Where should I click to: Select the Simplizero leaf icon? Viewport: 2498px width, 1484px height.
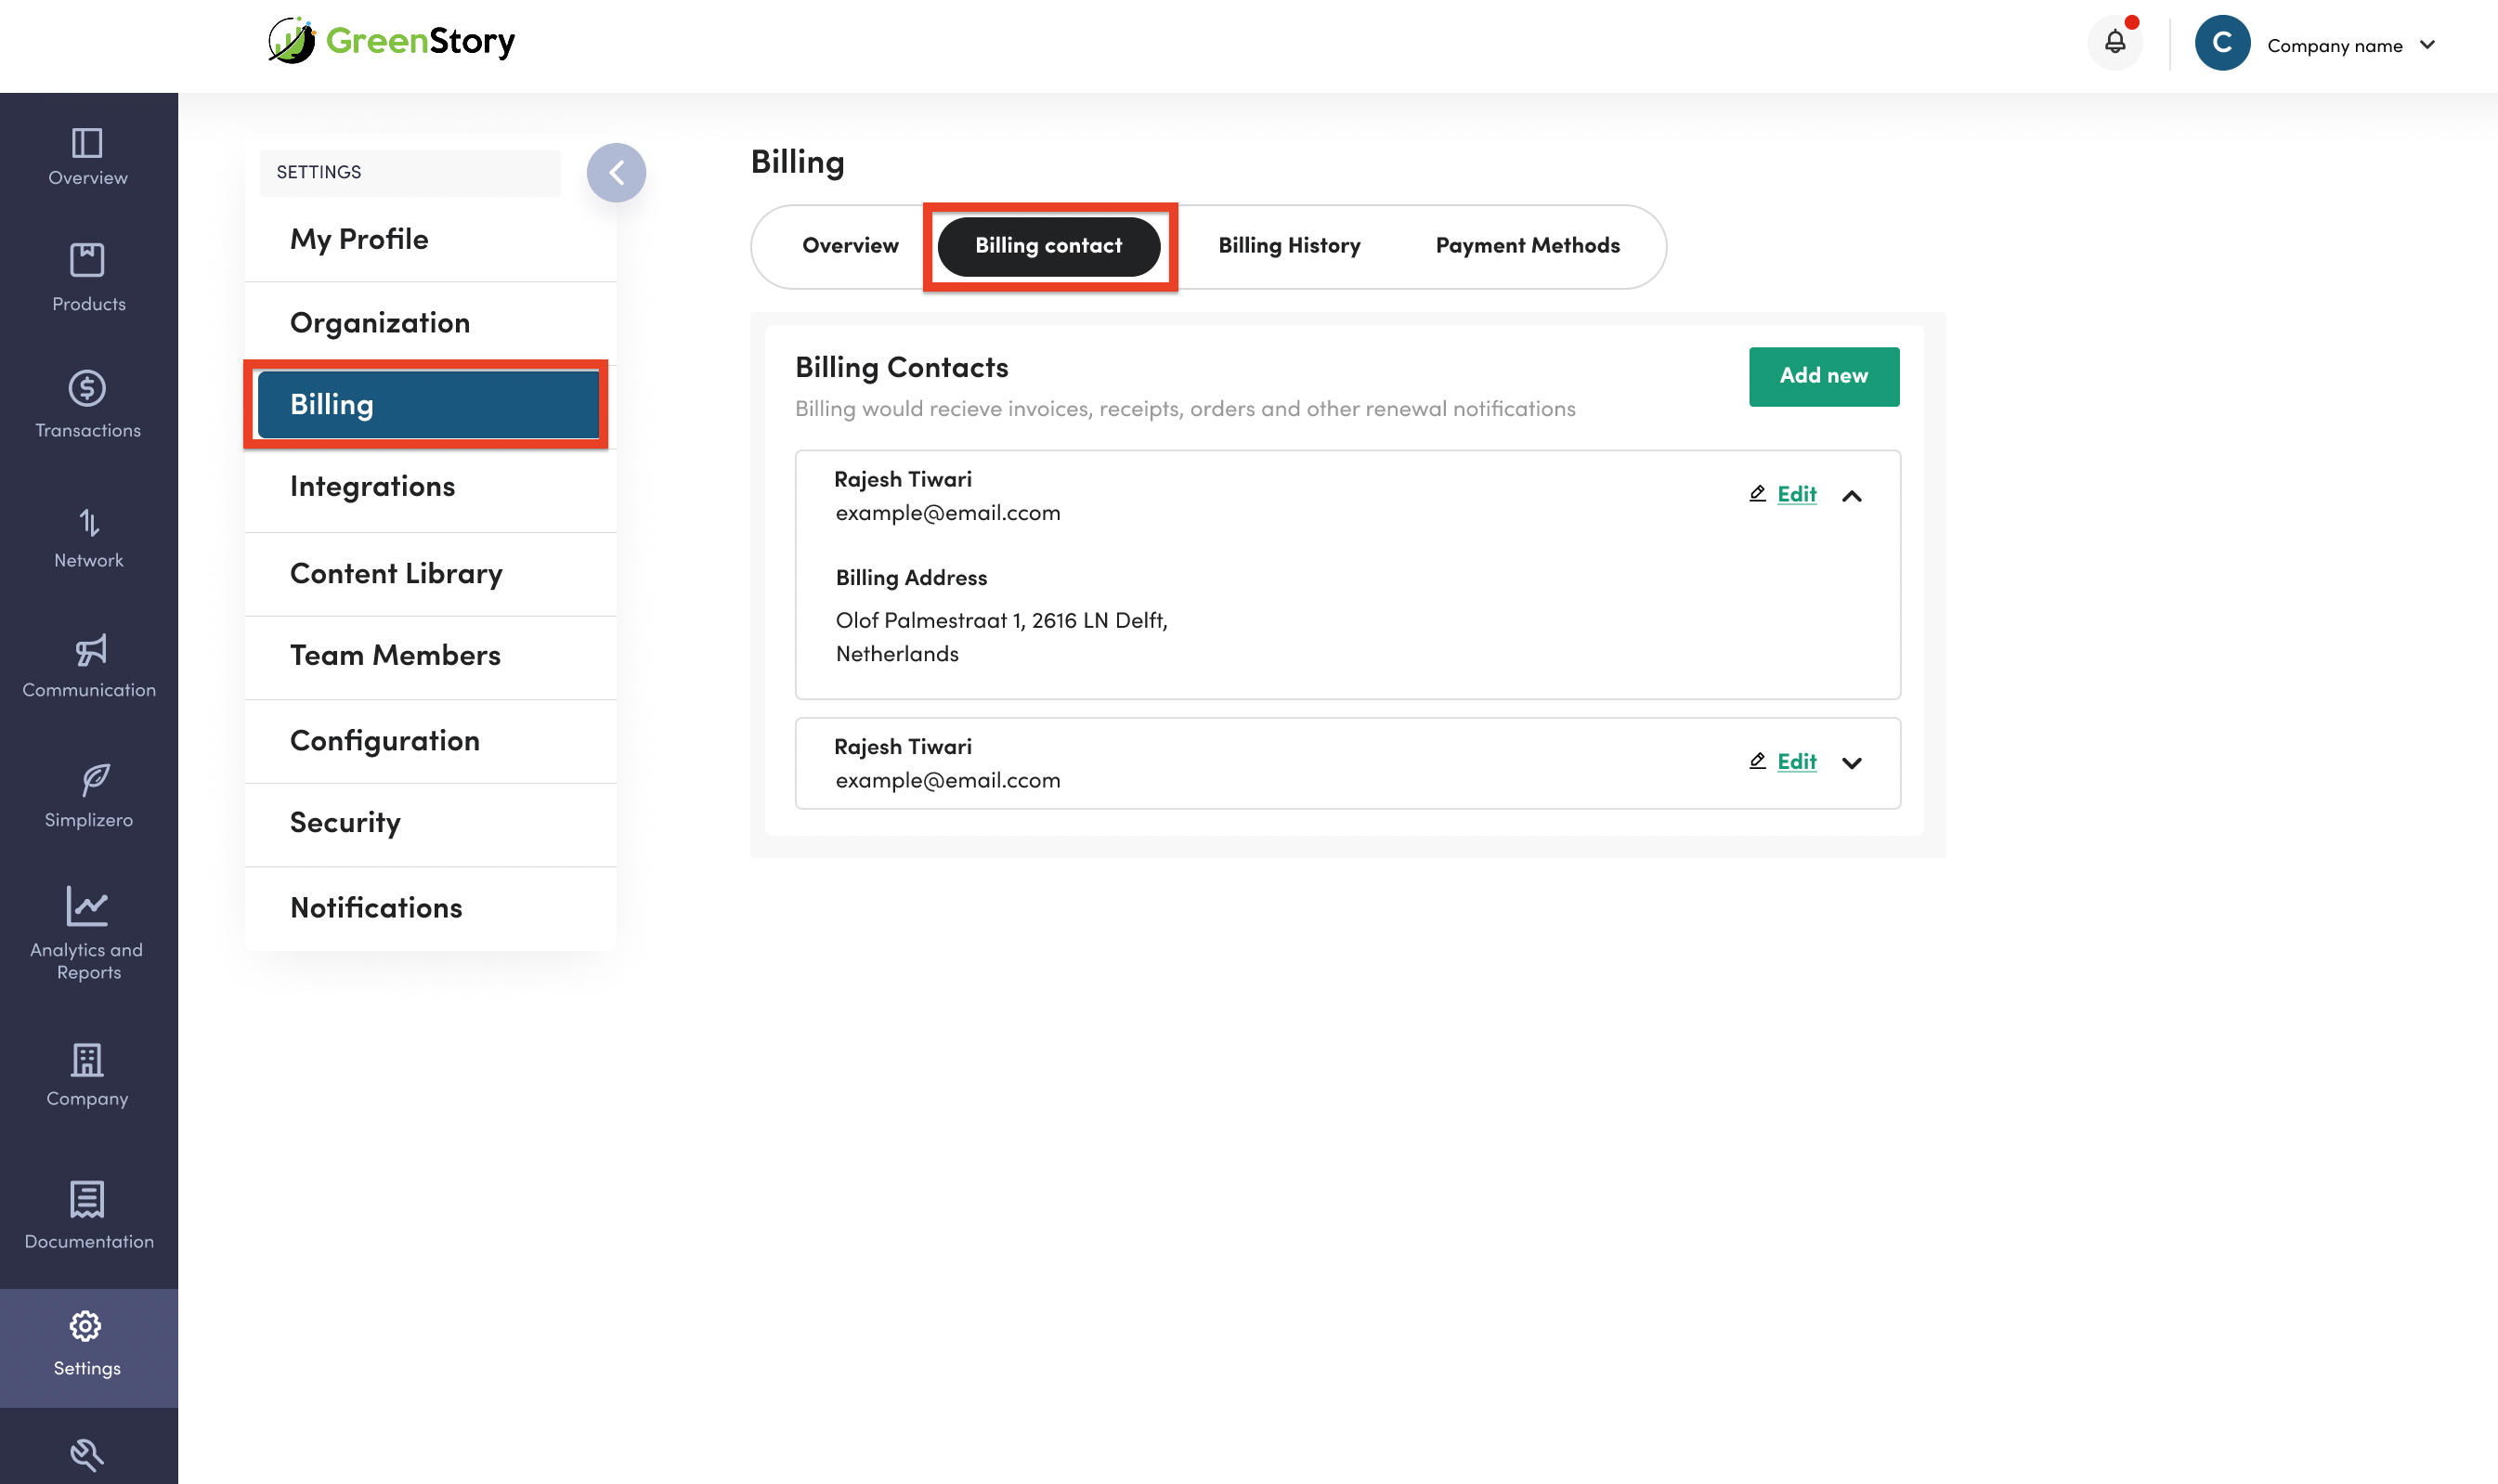94,779
